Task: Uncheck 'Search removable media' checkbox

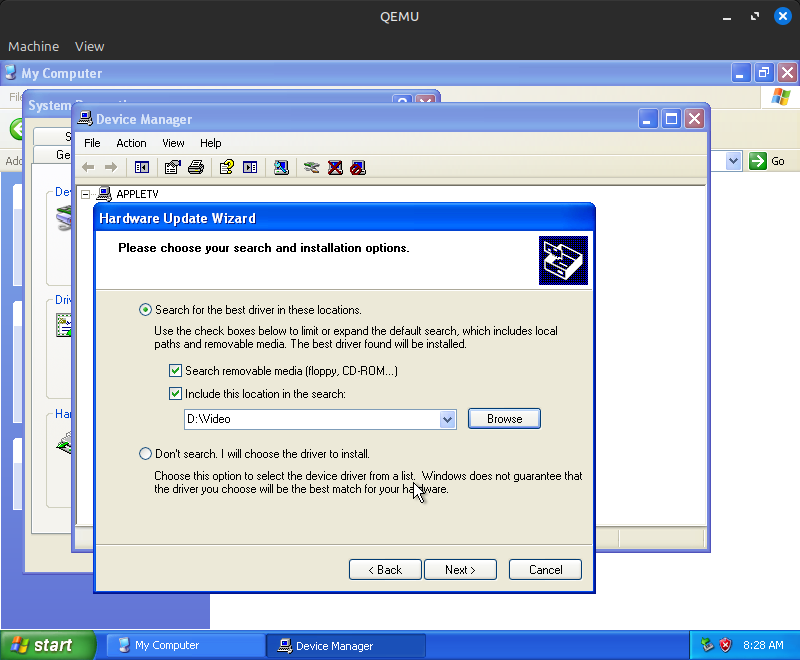Action: pos(175,370)
